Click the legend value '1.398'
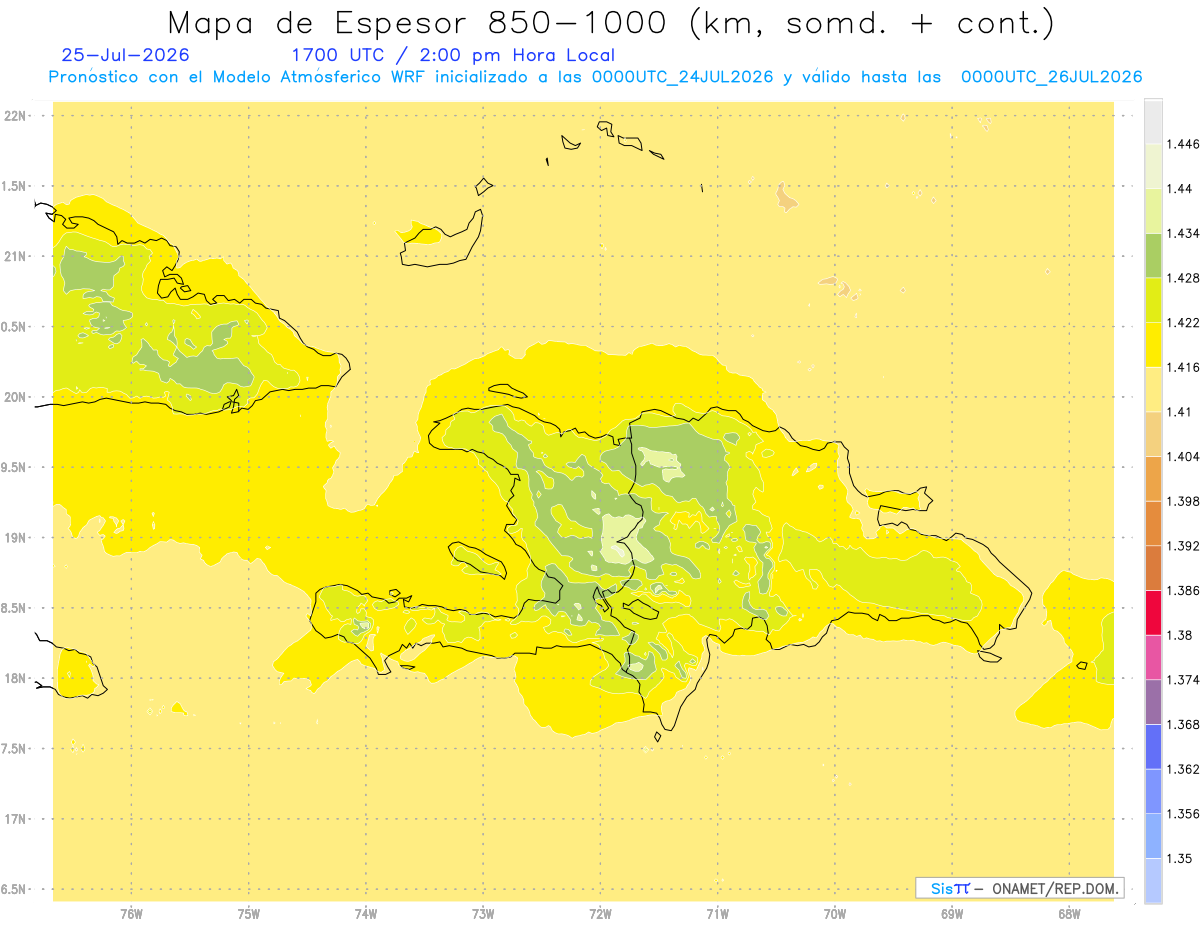 click(1183, 501)
